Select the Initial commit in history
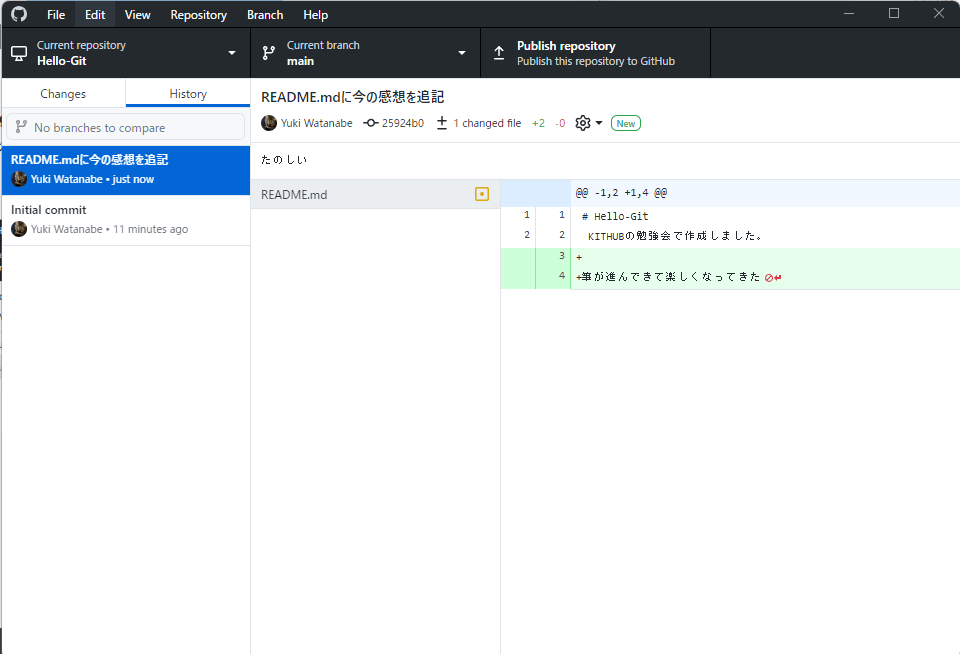The width and height of the screenshot is (960, 654). (x=125, y=218)
